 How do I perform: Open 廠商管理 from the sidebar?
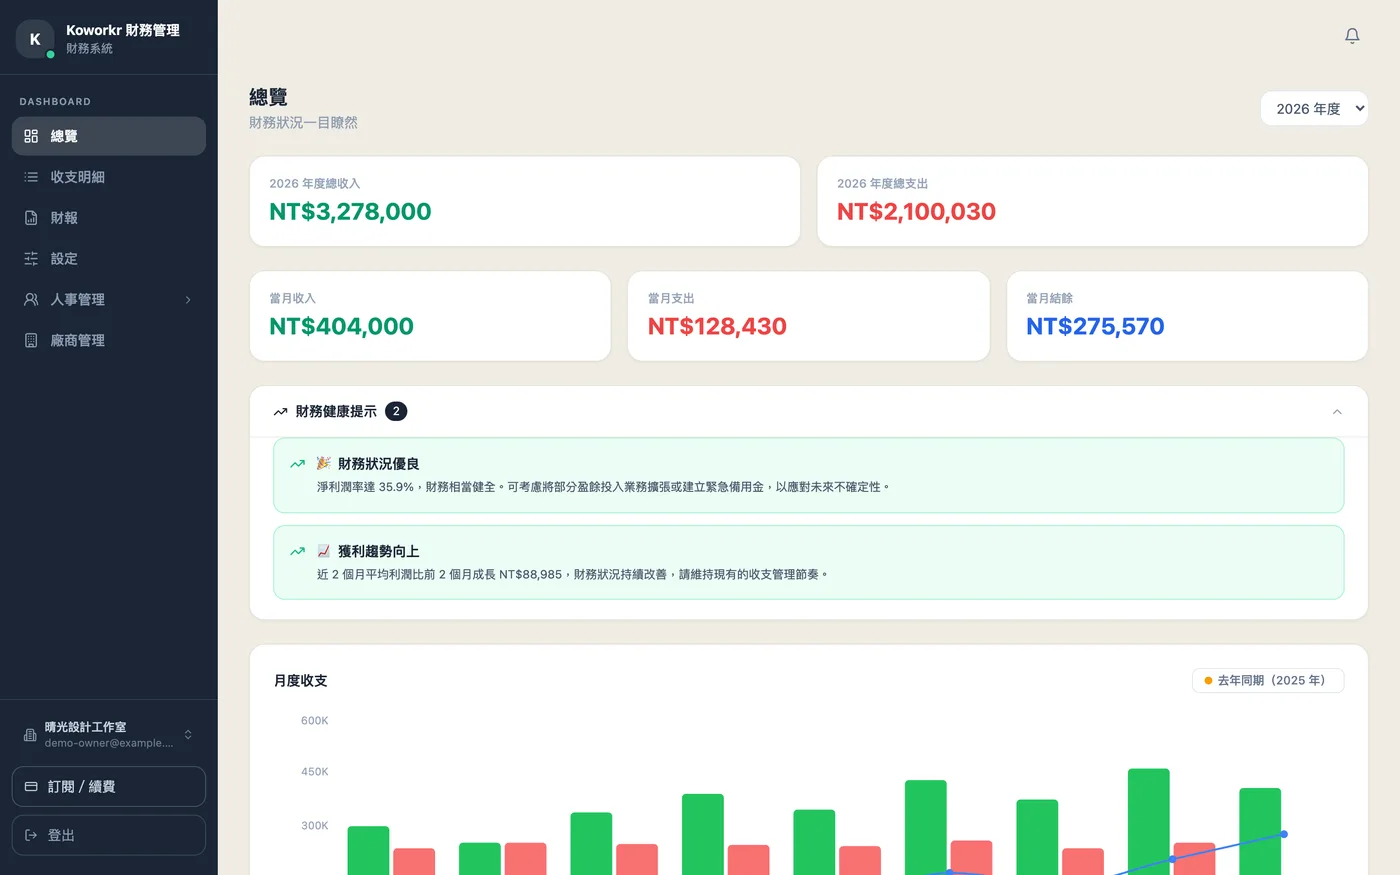(x=109, y=341)
